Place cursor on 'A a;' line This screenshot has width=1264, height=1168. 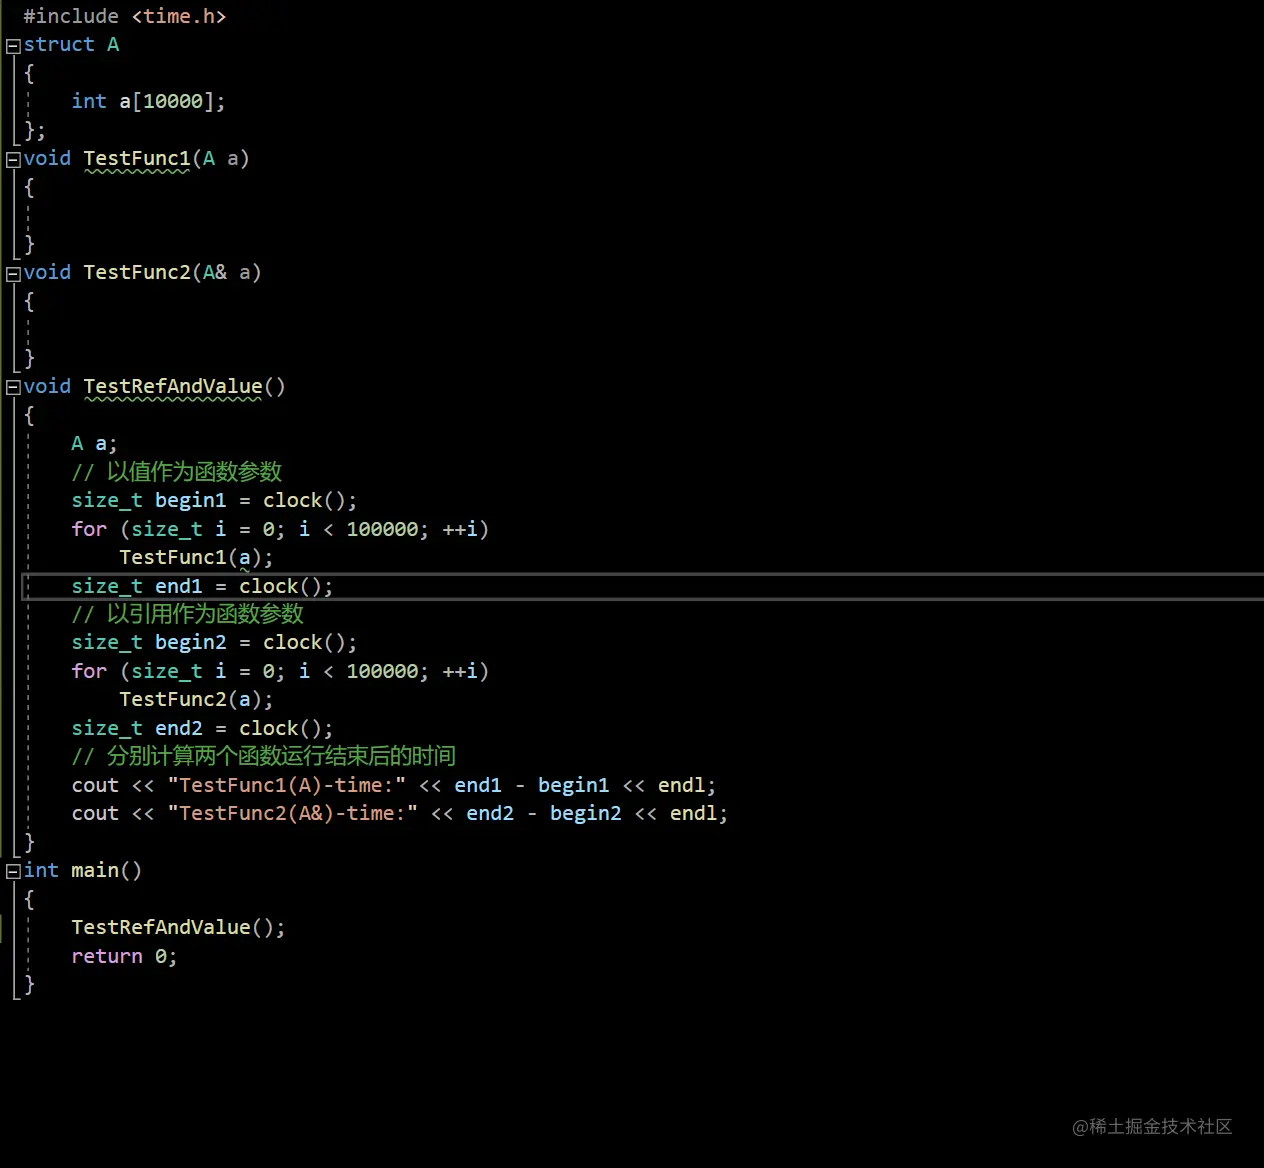click(94, 443)
